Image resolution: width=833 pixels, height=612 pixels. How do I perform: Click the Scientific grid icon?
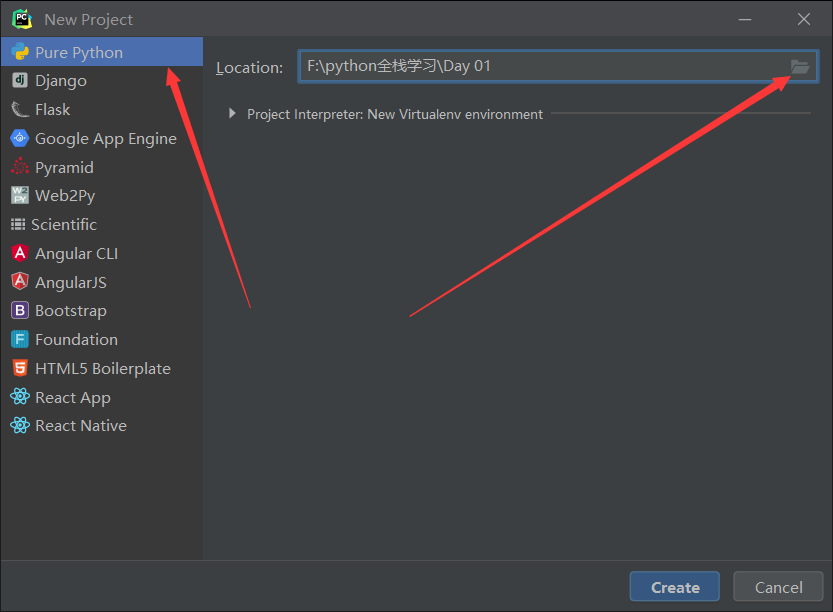coord(18,224)
